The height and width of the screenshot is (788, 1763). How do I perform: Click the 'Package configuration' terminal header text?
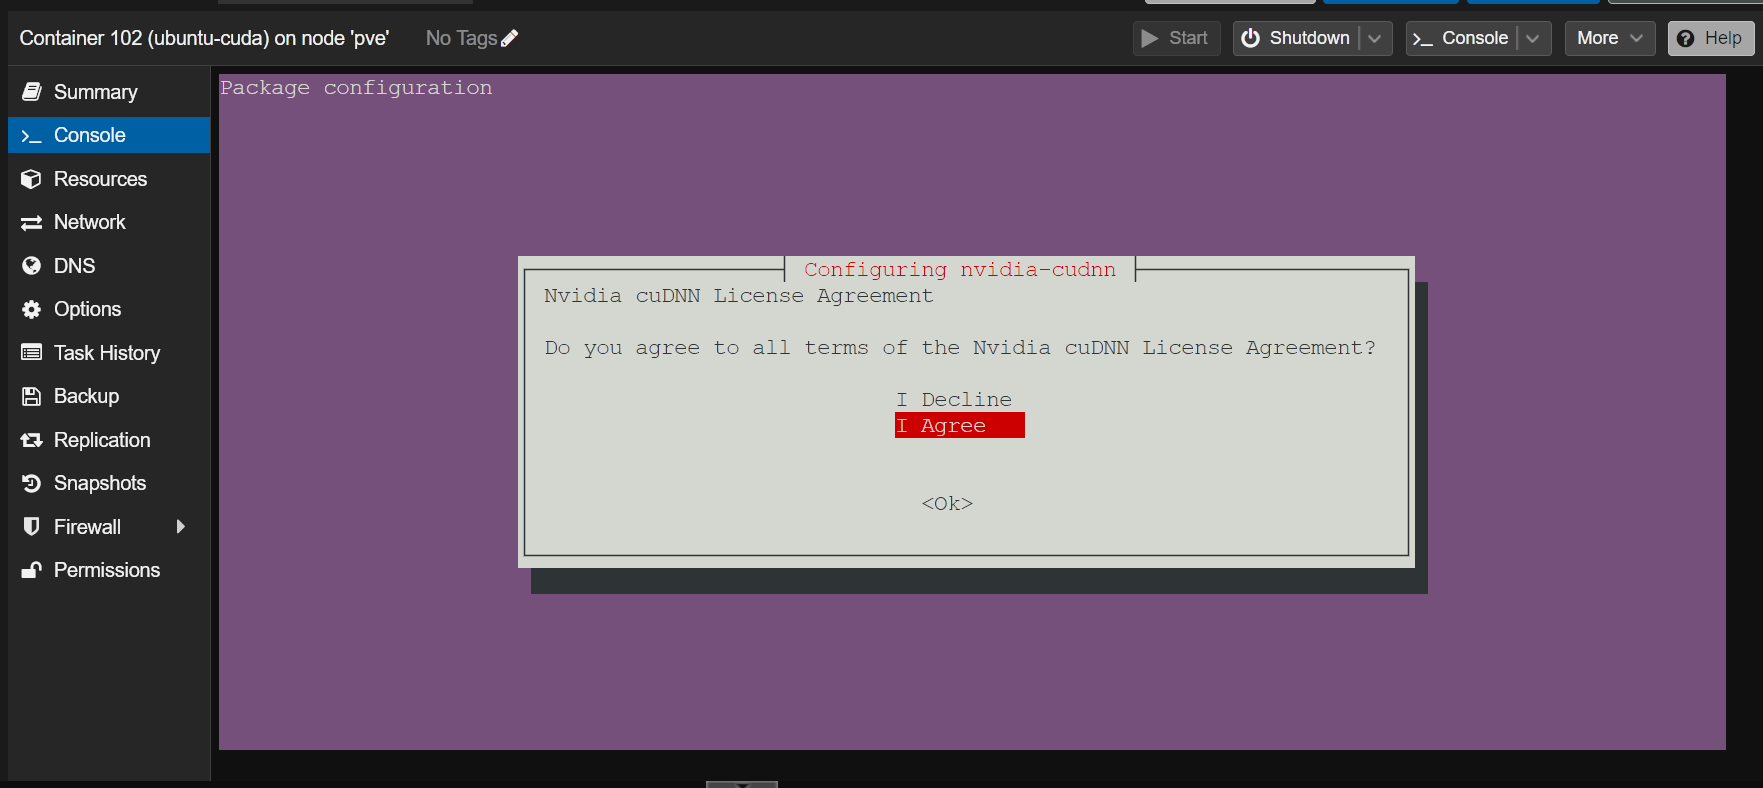pos(356,88)
